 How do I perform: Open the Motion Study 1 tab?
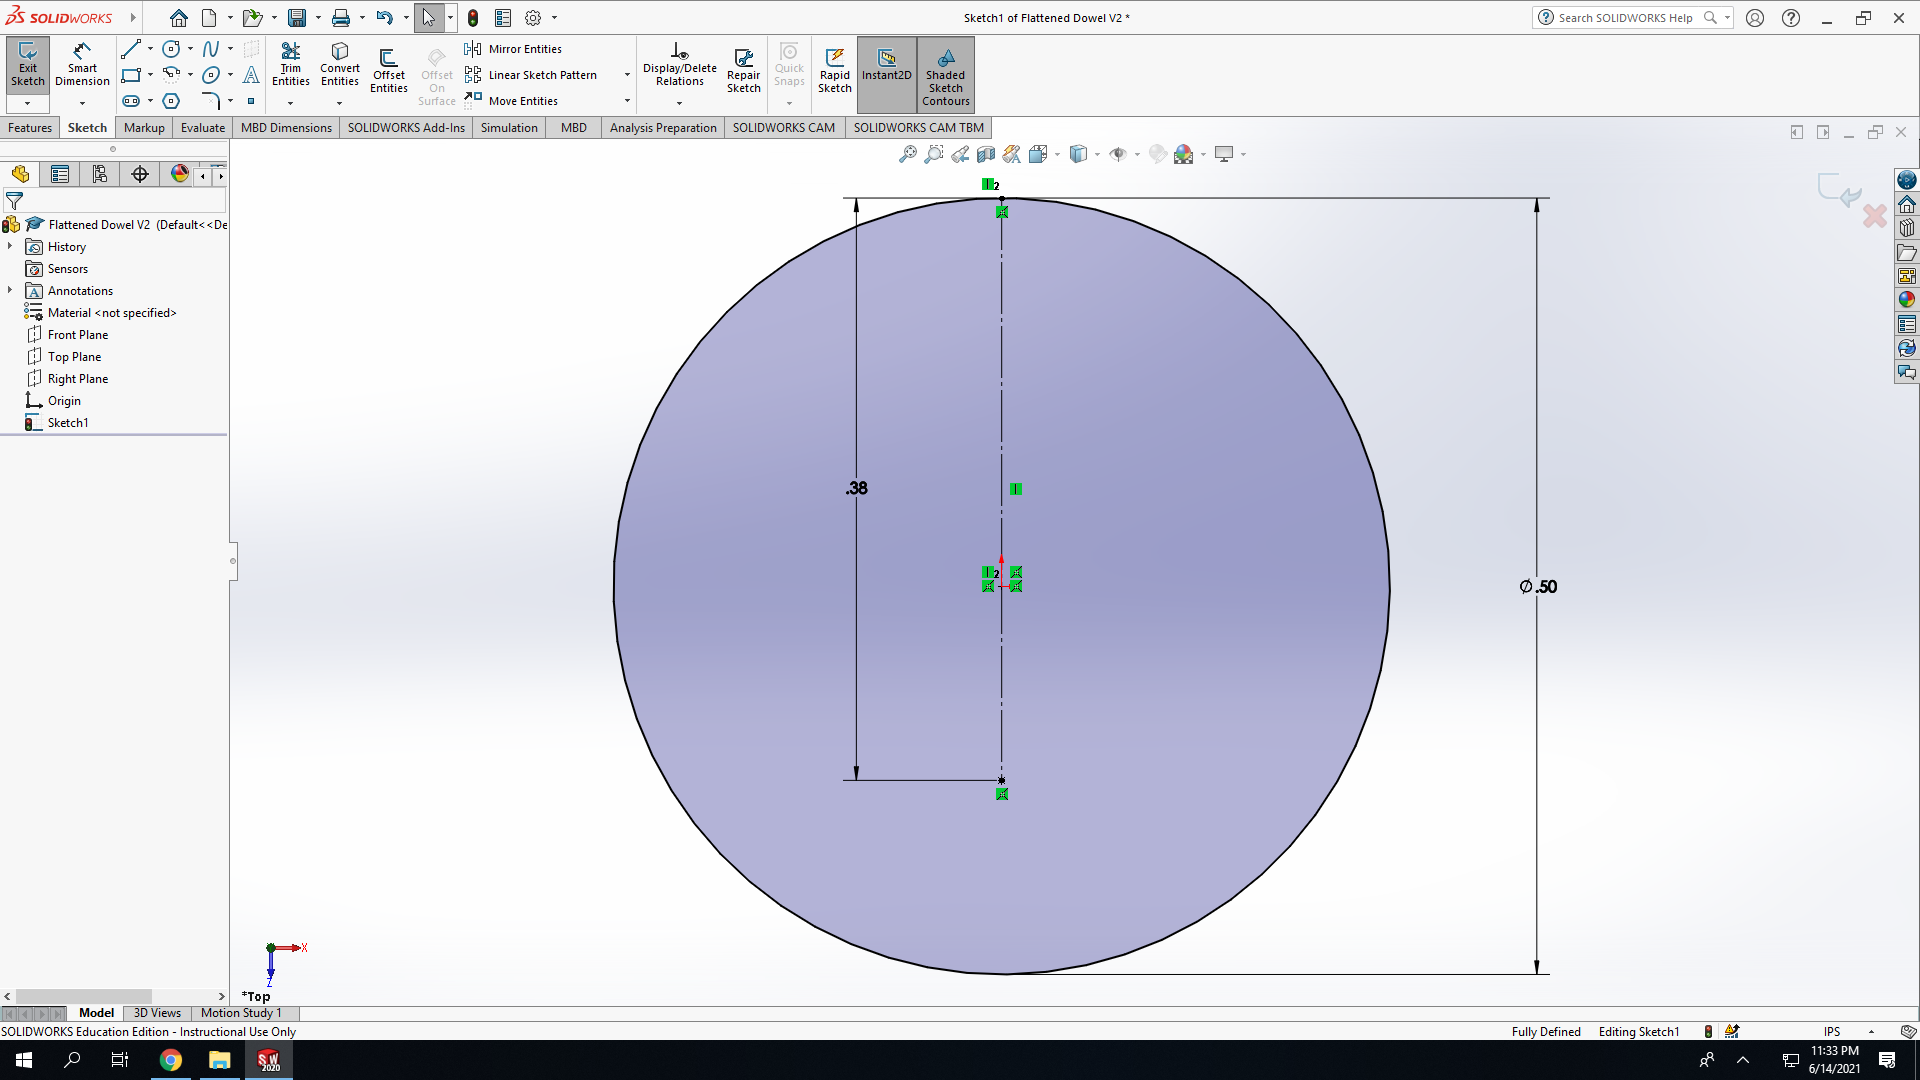click(x=241, y=1013)
